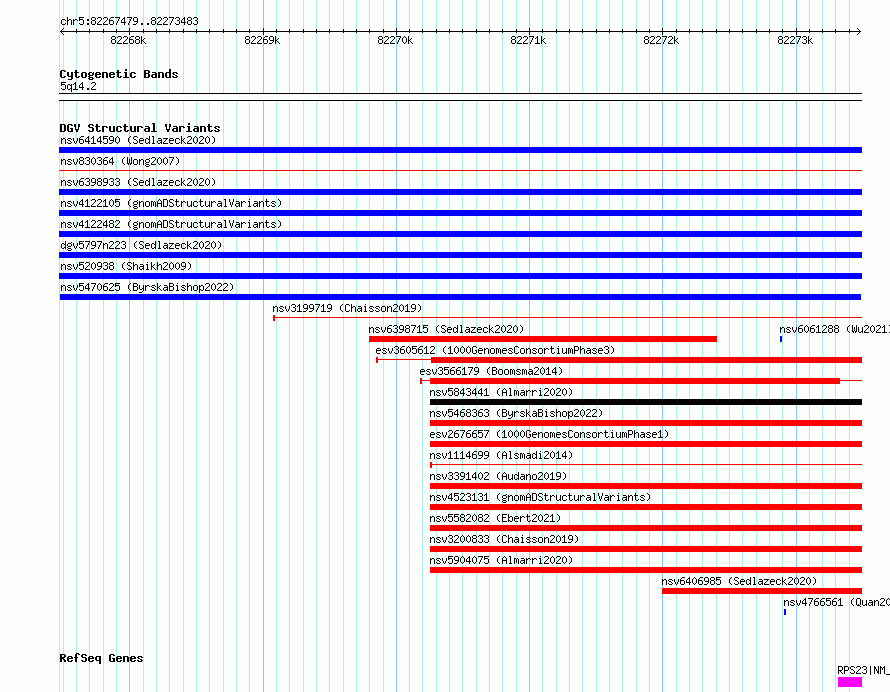Select the nsv6406985 (Sedlazeck2020) label

[x=739, y=581]
